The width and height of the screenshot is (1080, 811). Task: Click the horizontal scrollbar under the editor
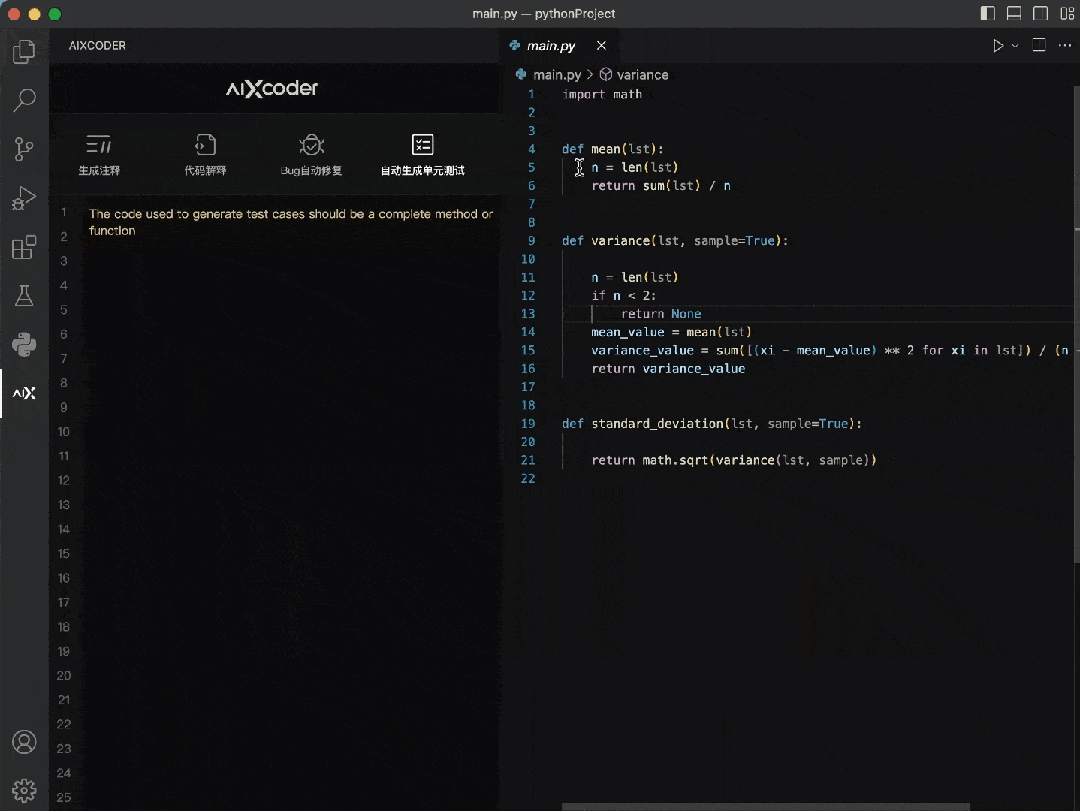(x=766, y=807)
